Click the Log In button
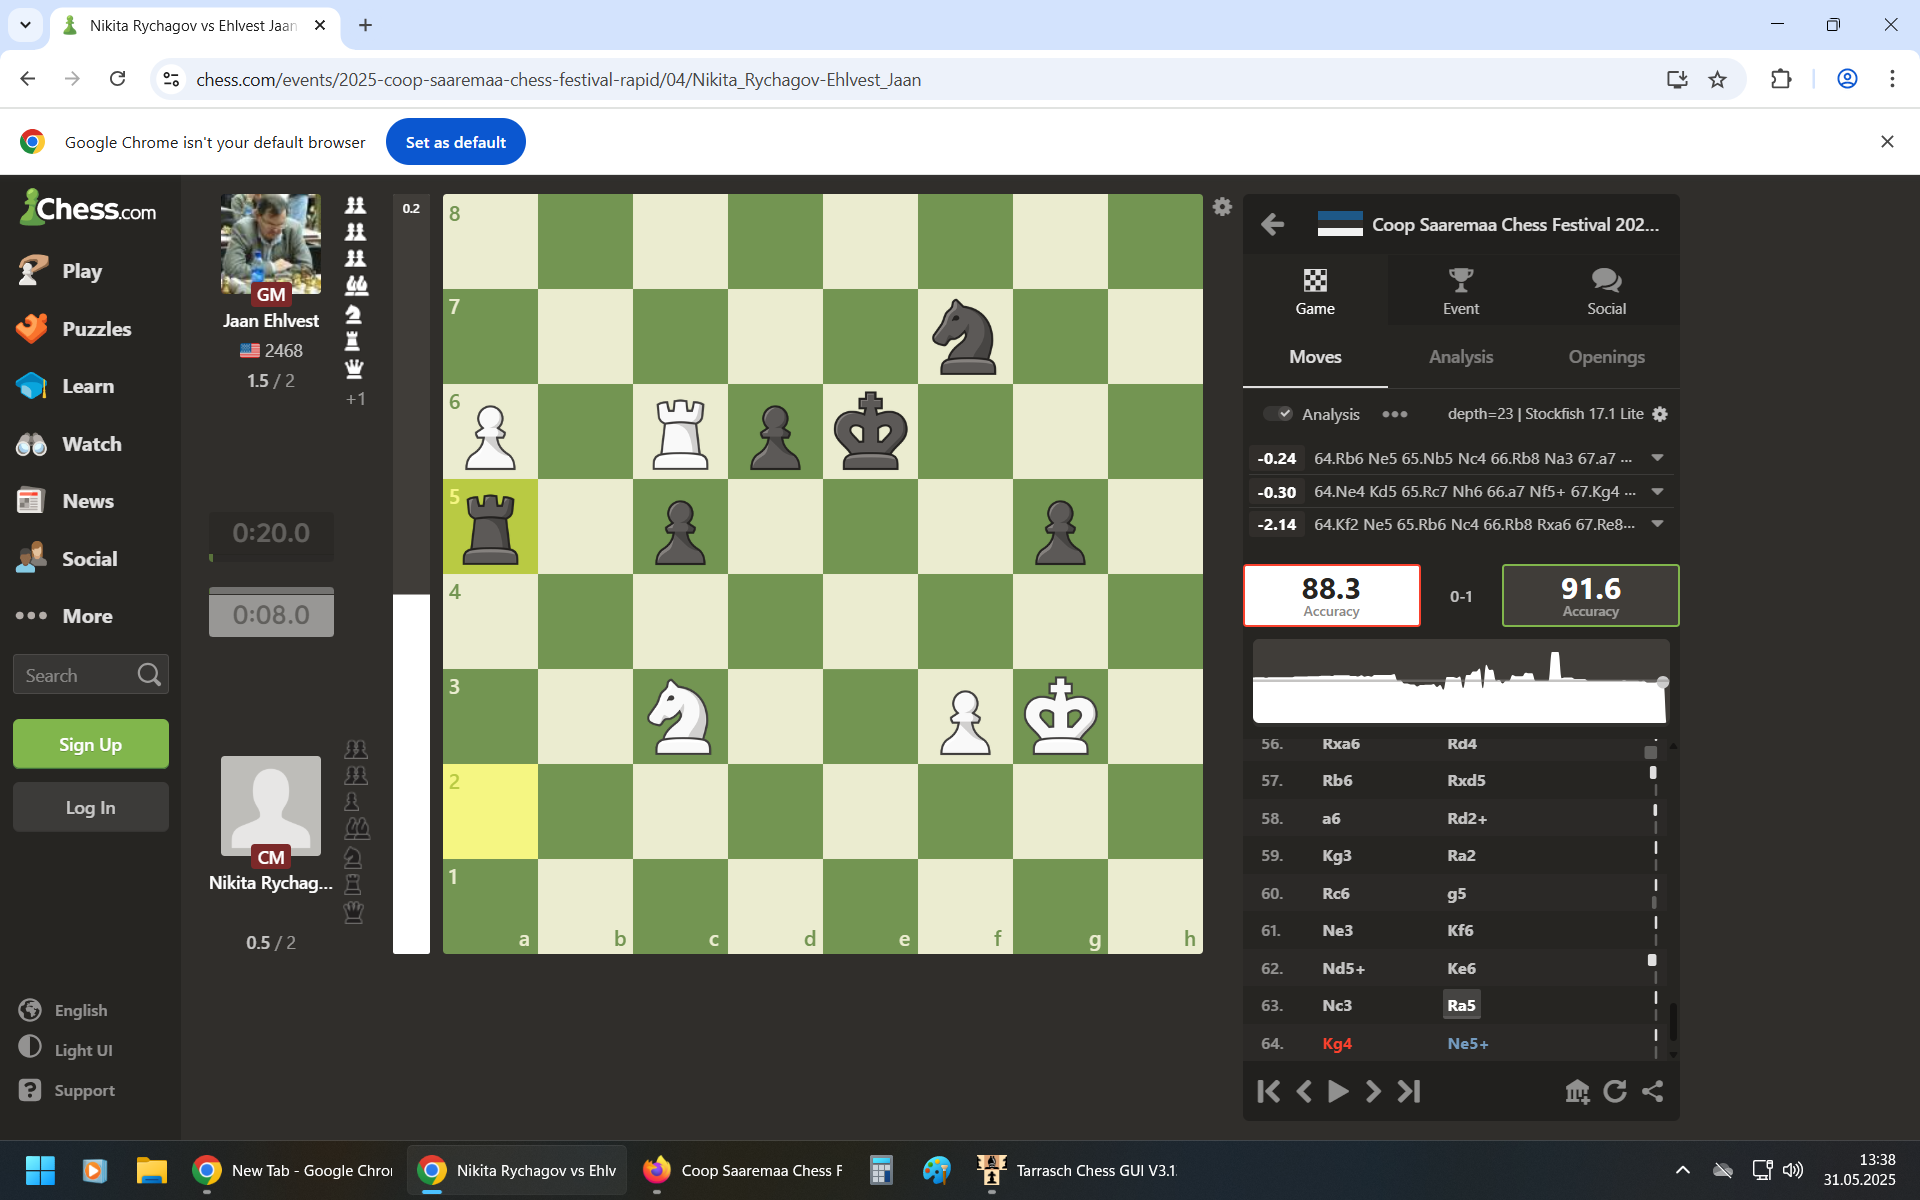The image size is (1920, 1200). coord(91,807)
